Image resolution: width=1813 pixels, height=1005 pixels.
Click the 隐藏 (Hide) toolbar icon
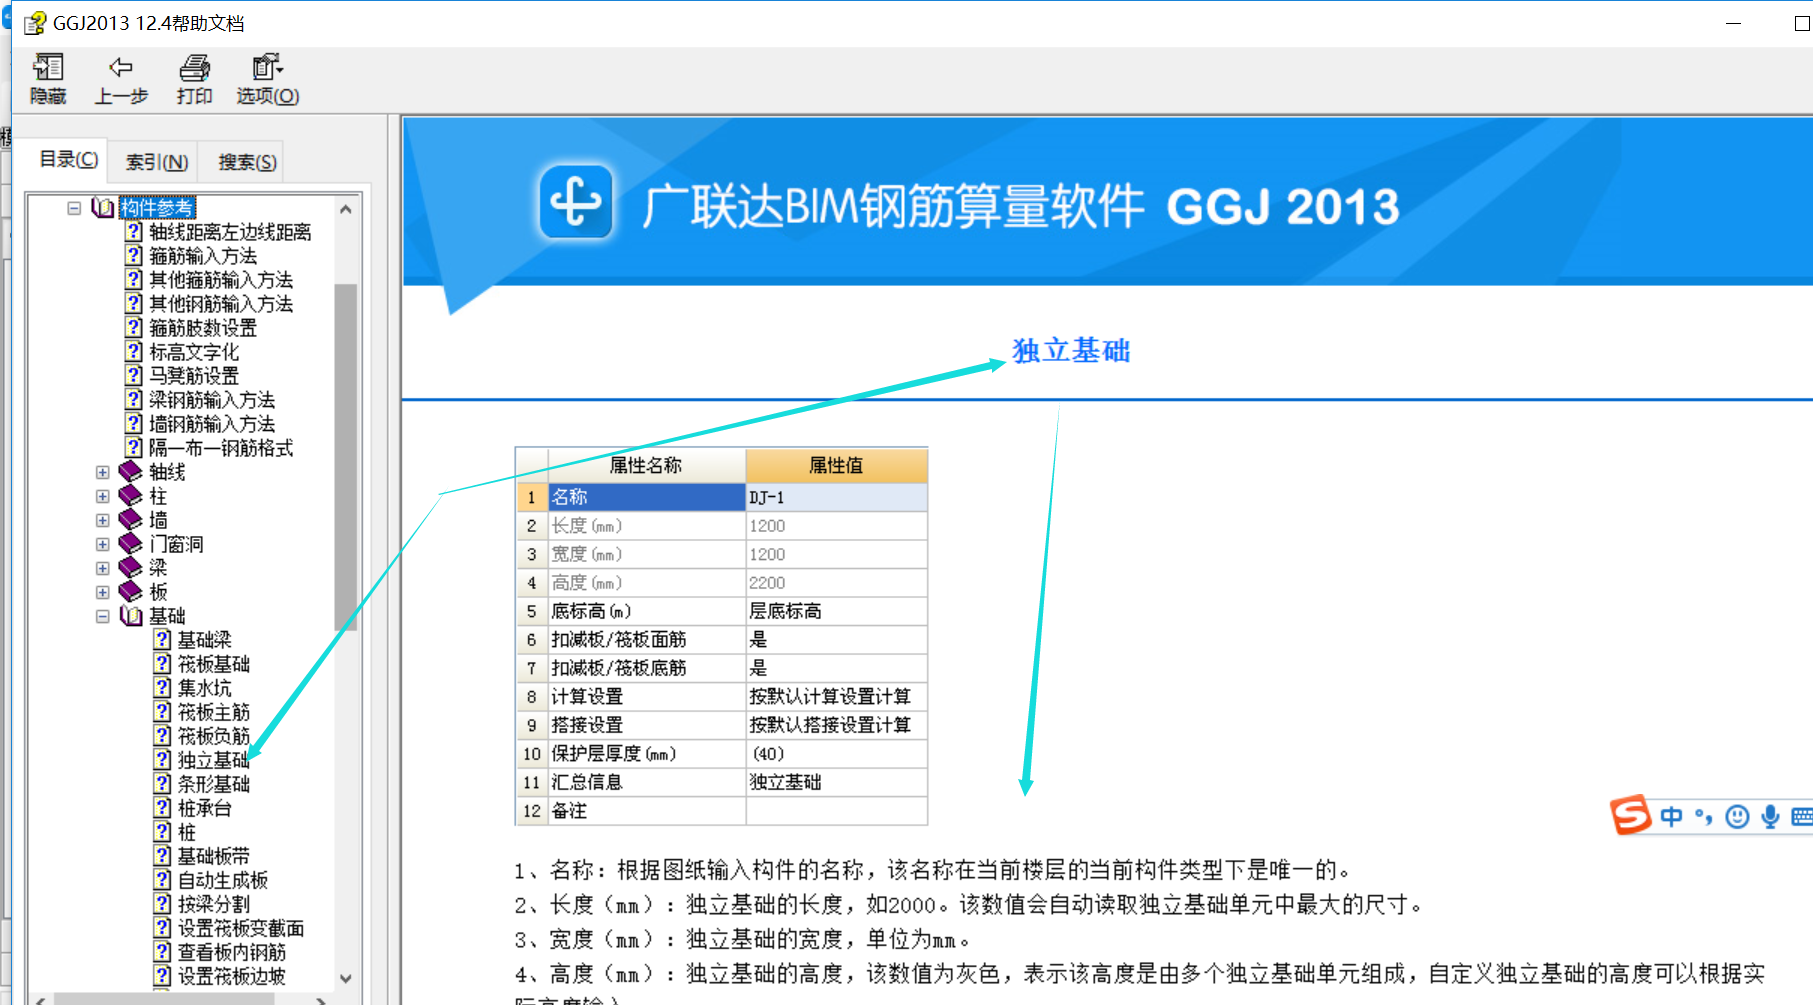(x=48, y=68)
